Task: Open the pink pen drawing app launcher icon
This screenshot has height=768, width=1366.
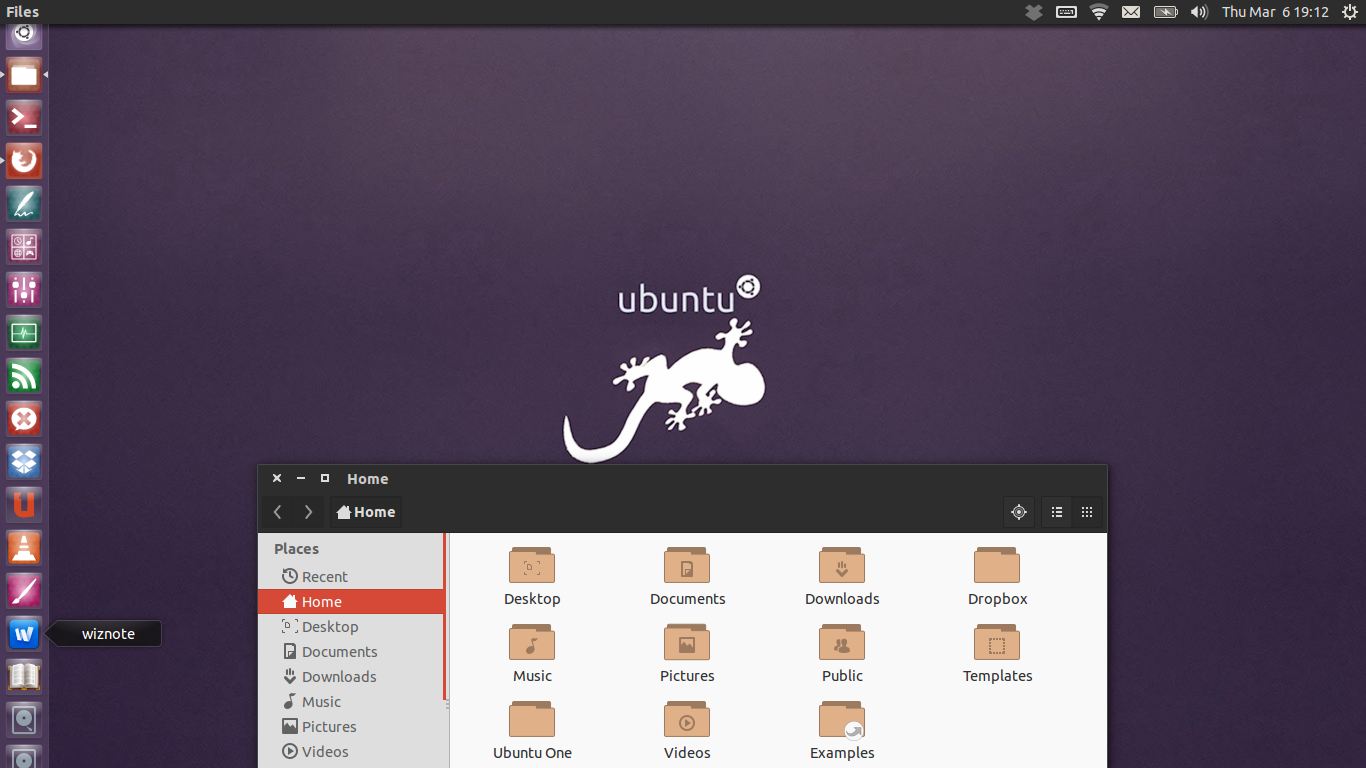Action: [x=24, y=591]
